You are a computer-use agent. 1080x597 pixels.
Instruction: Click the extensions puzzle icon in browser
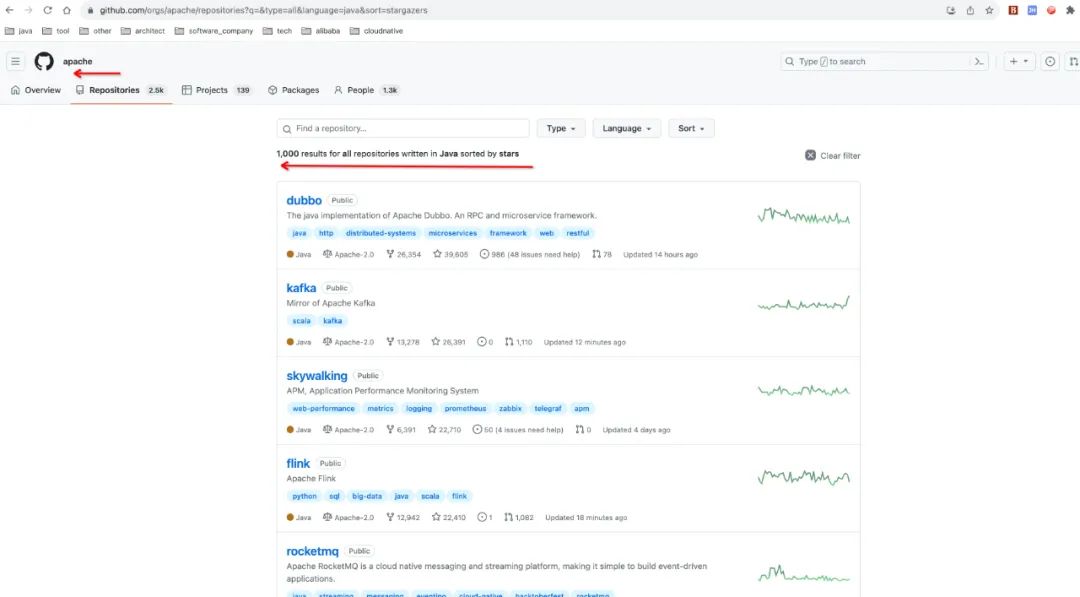tap(1070, 10)
